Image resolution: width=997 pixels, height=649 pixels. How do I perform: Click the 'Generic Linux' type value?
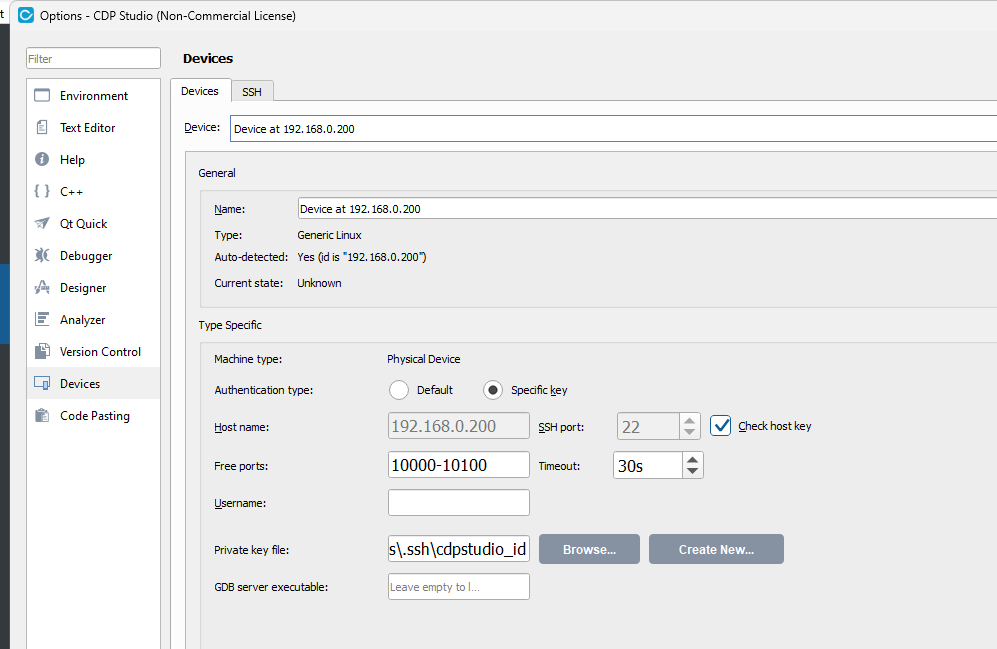pos(329,235)
